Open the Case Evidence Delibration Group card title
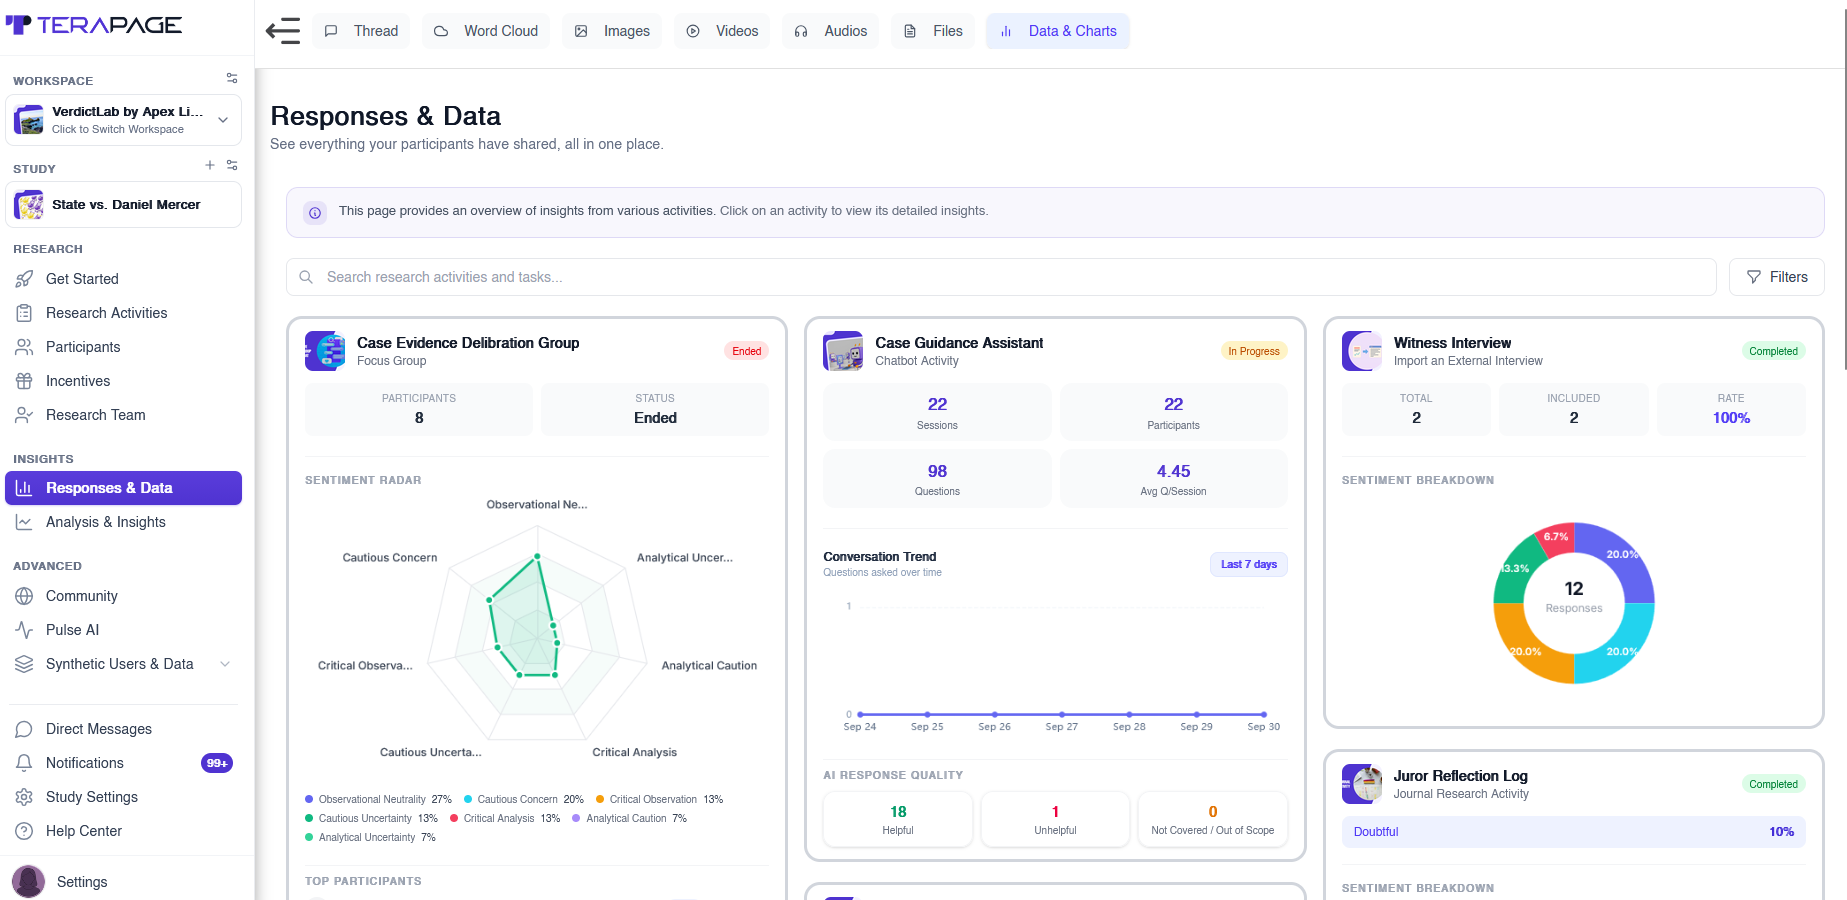This screenshot has width=1847, height=900. pyautogui.click(x=468, y=343)
